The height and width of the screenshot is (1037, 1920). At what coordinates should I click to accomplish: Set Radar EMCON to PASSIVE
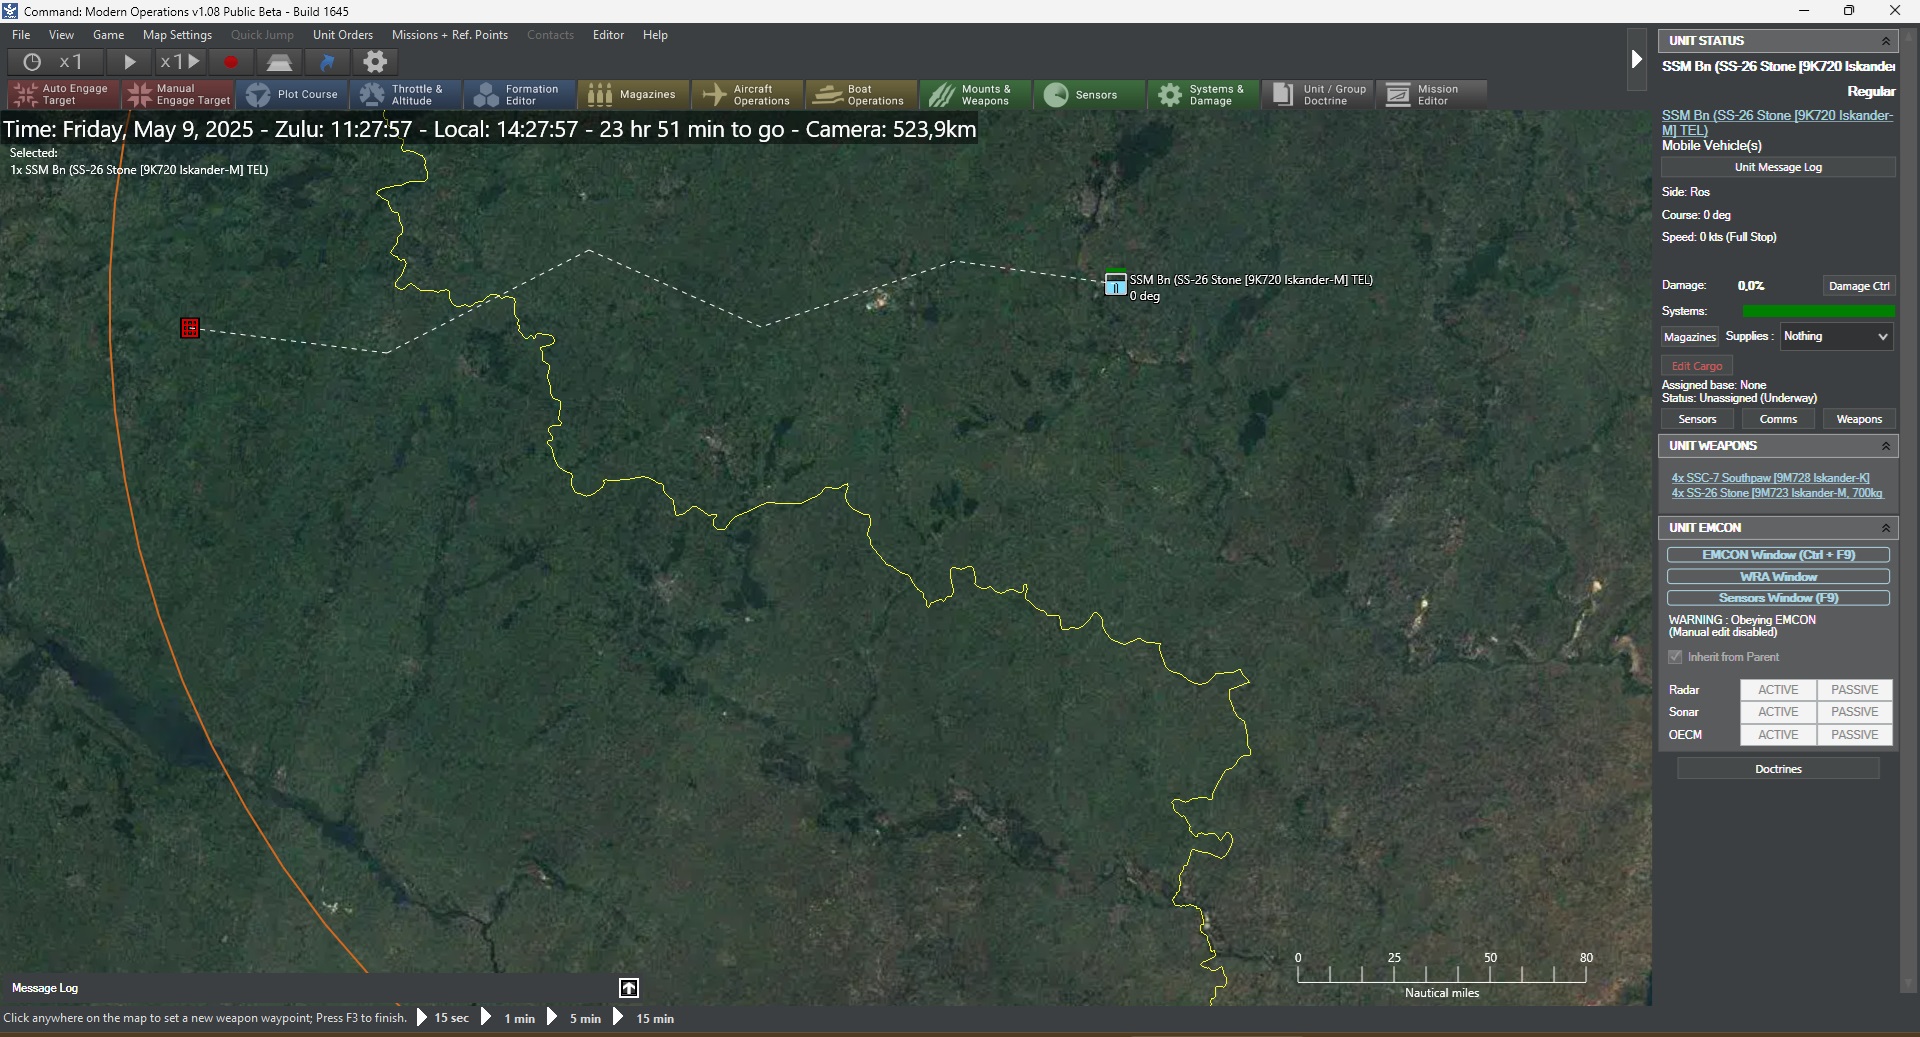click(1854, 690)
